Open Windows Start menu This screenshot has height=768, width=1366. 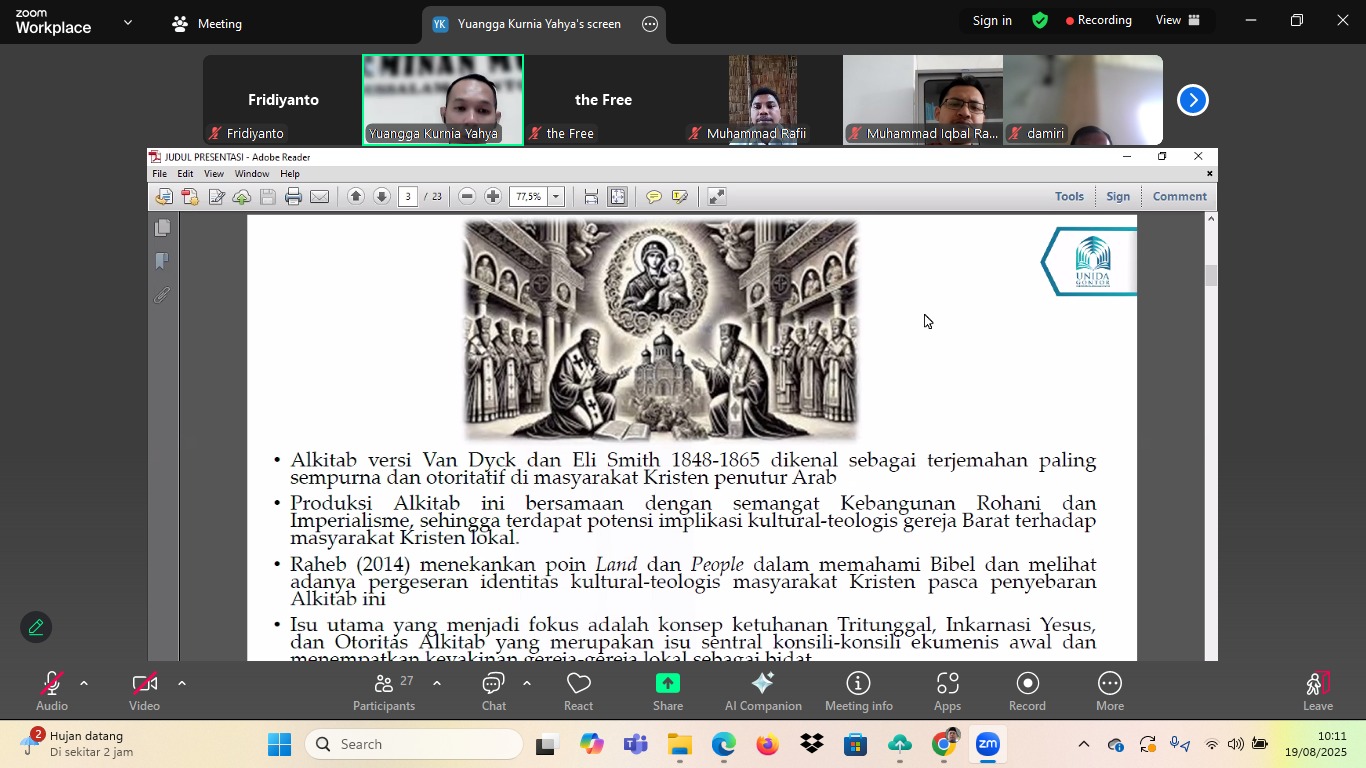pos(280,744)
